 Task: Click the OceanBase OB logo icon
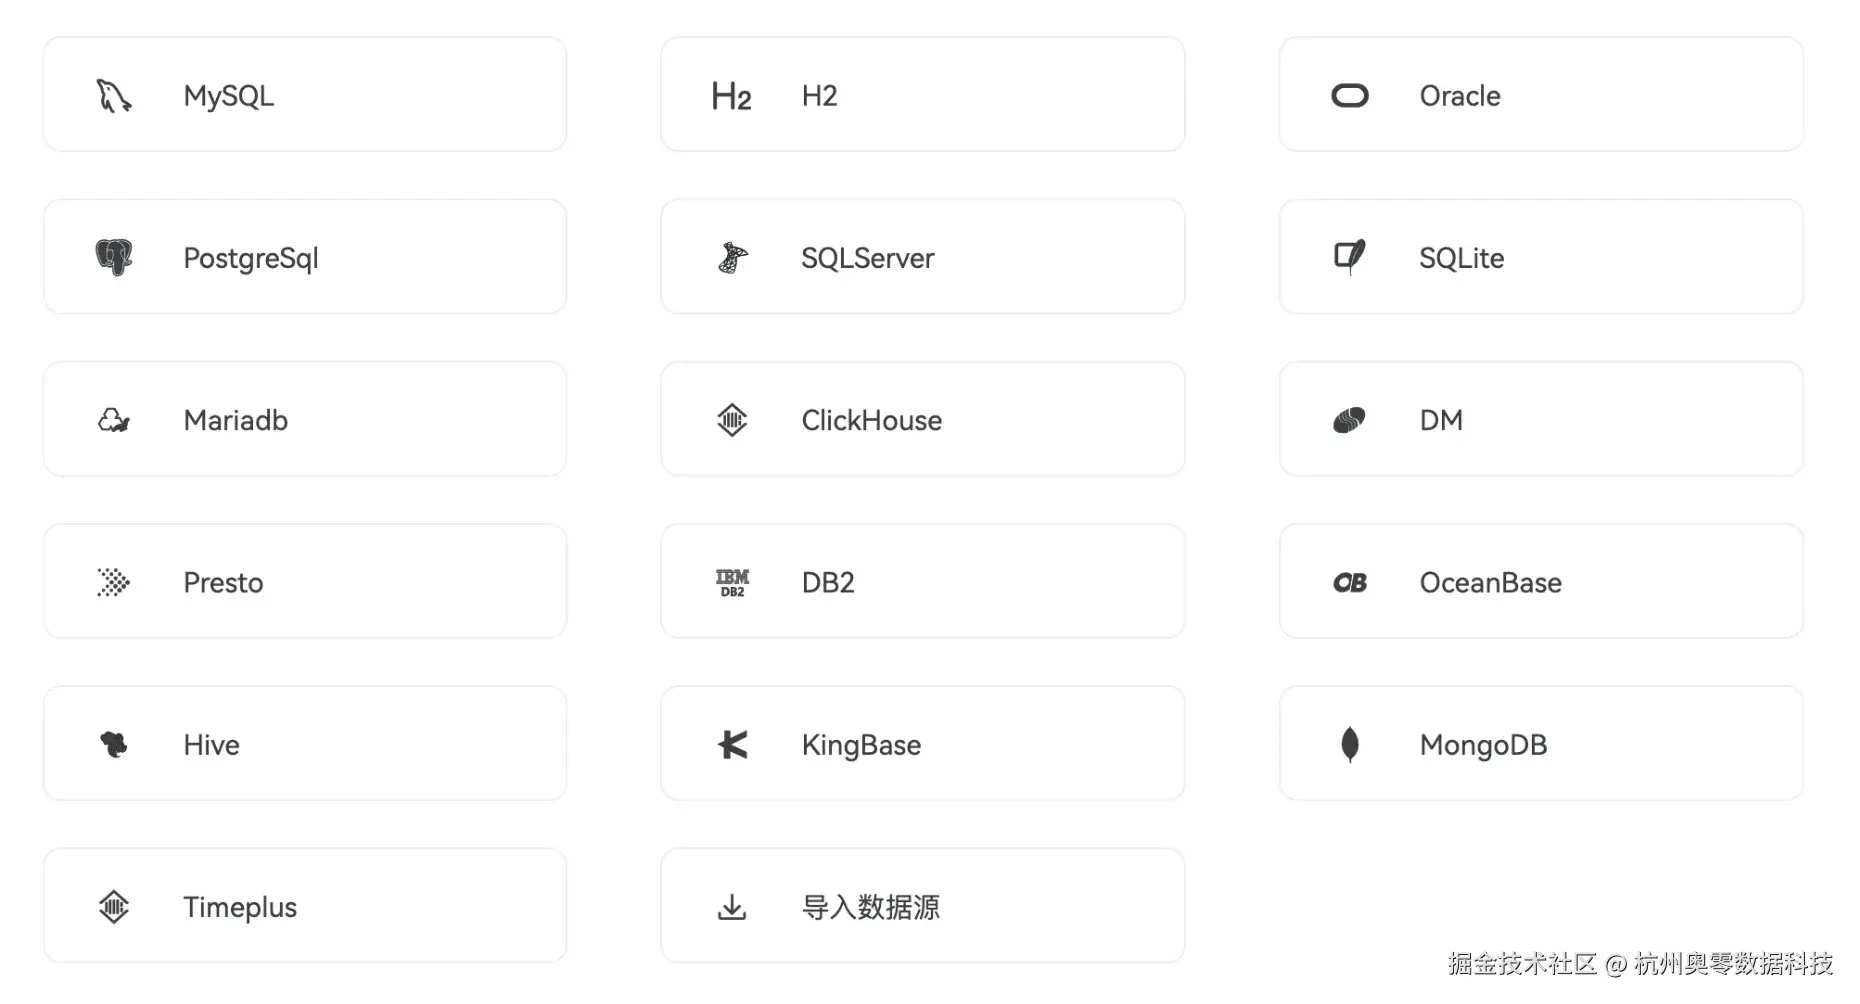[1350, 583]
